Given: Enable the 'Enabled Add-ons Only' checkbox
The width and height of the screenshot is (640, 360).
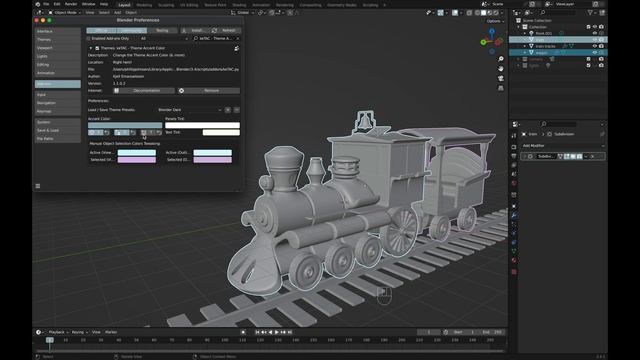Looking at the screenshot, I should (x=89, y=38).
